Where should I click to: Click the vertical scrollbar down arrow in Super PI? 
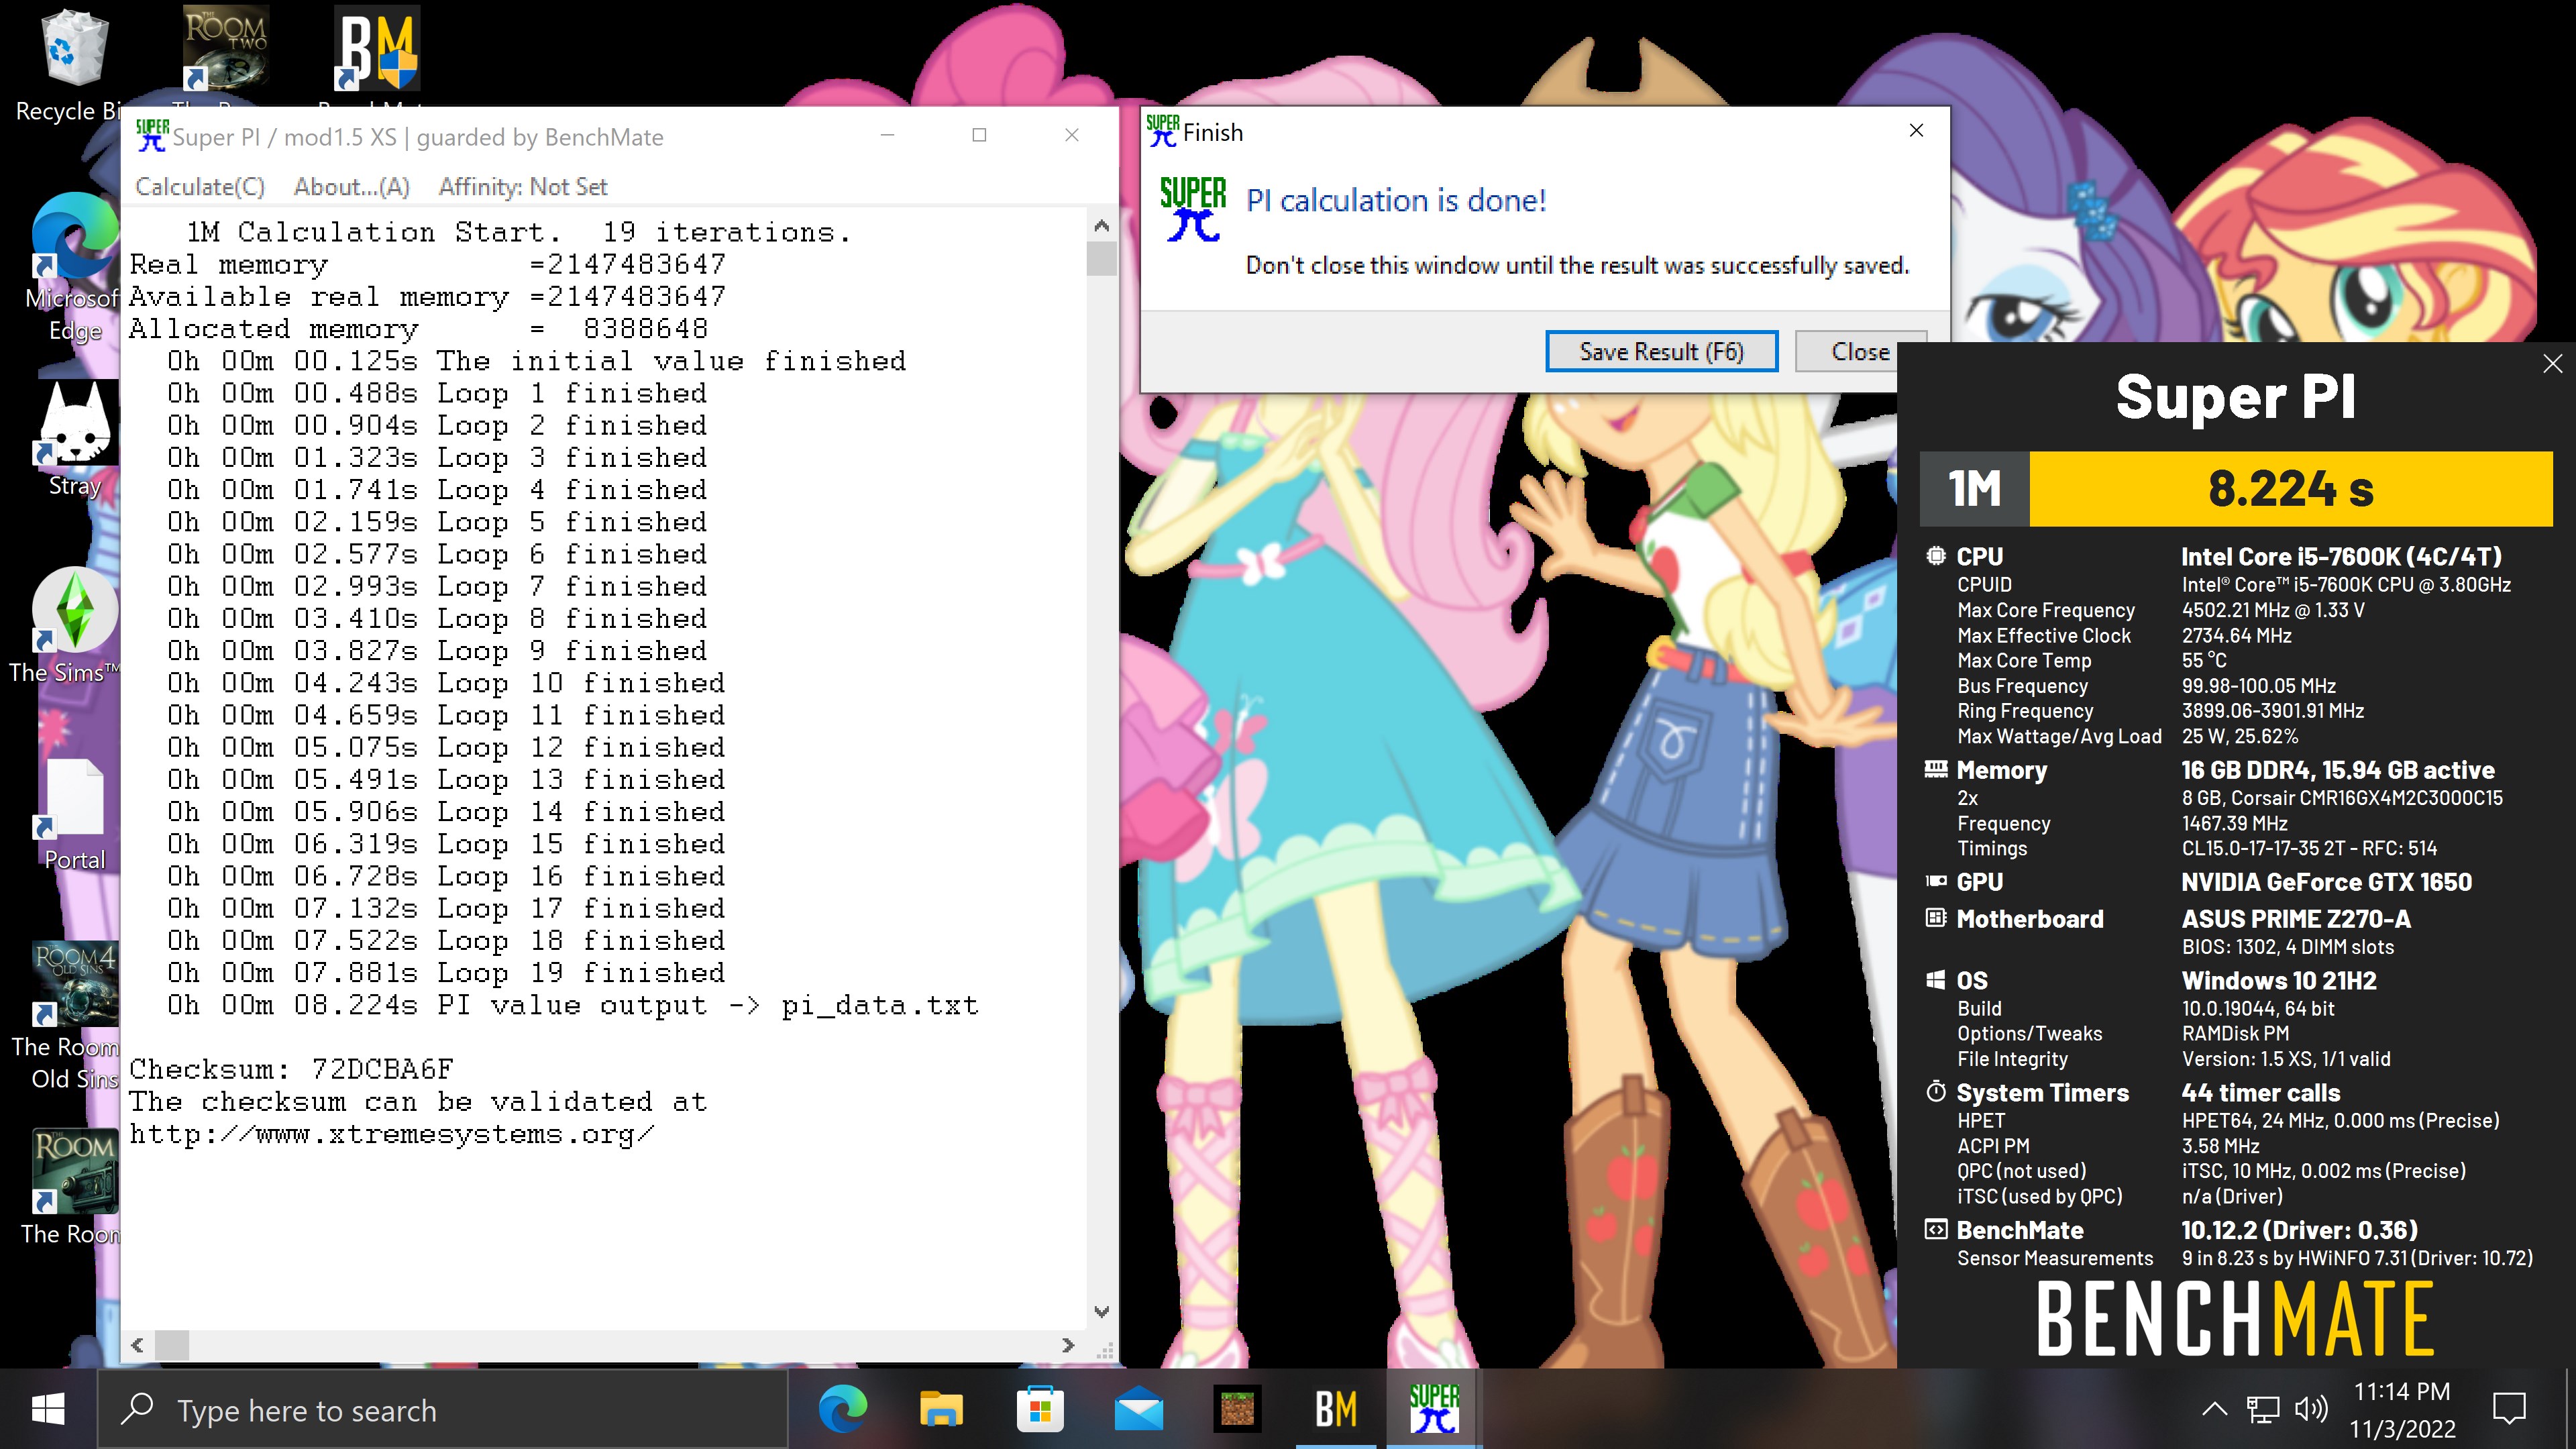point(1101,1311)
